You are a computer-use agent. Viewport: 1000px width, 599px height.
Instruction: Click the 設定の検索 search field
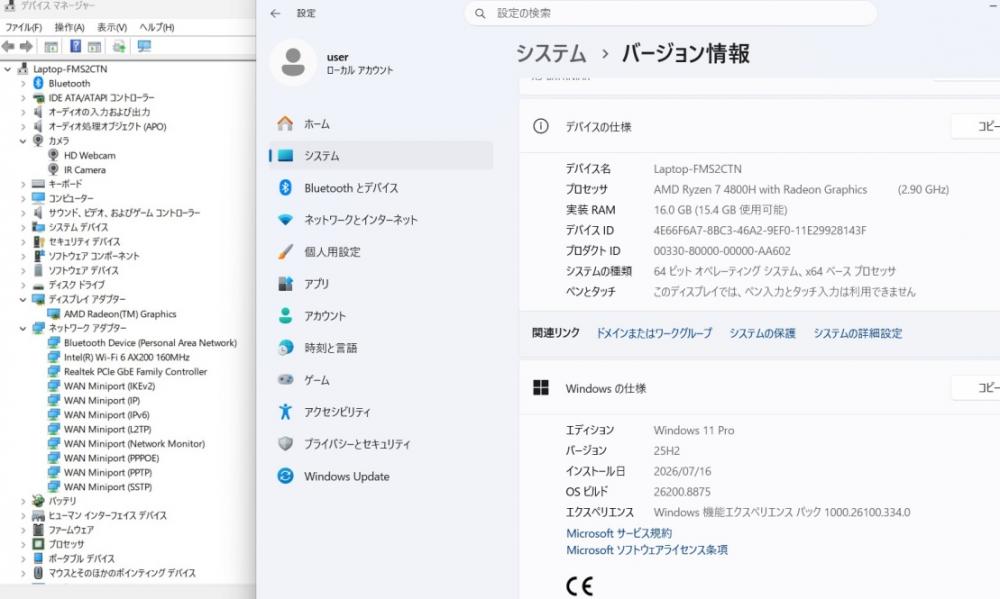tap(670, 13)
